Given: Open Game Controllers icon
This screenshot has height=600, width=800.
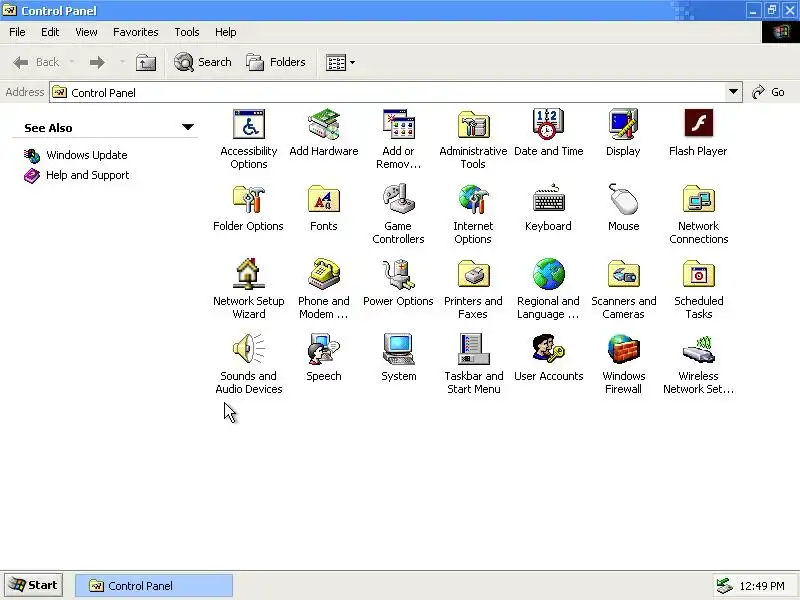Looking at the screenshot, I should pyautogui.click(x=398, y=199).
